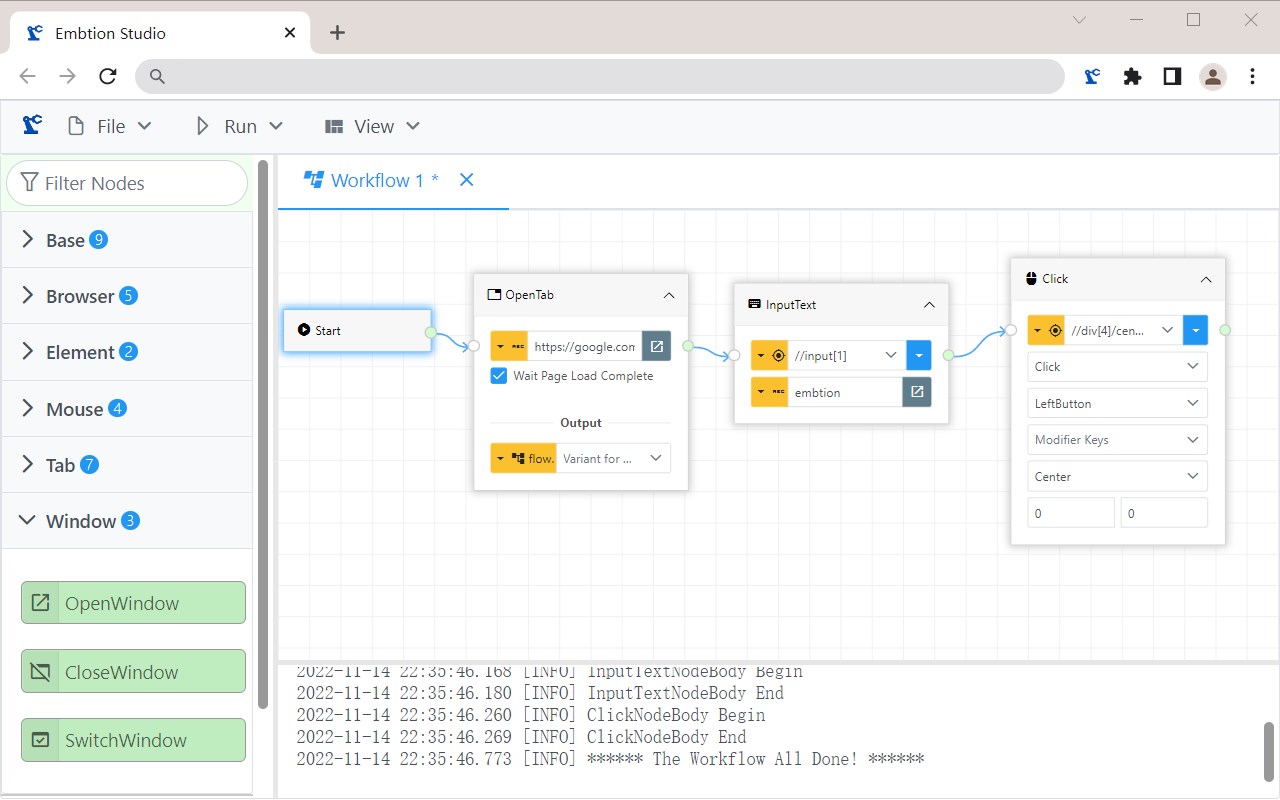Click the OpenTab node output port

coord(688,346)
